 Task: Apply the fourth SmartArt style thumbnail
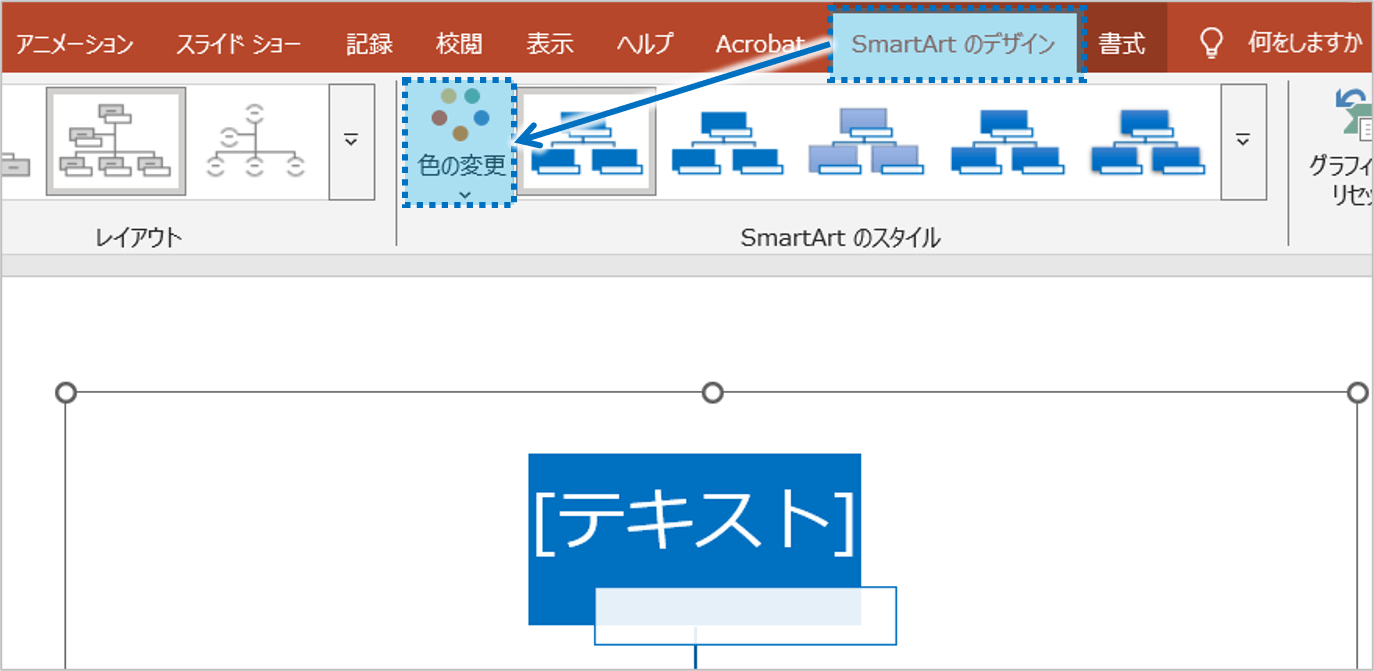point(1005,141)
